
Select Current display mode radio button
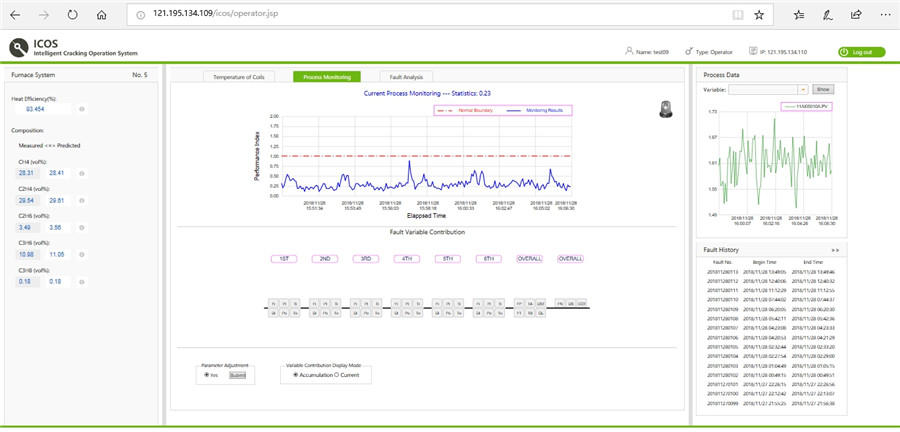coord(336,375)
